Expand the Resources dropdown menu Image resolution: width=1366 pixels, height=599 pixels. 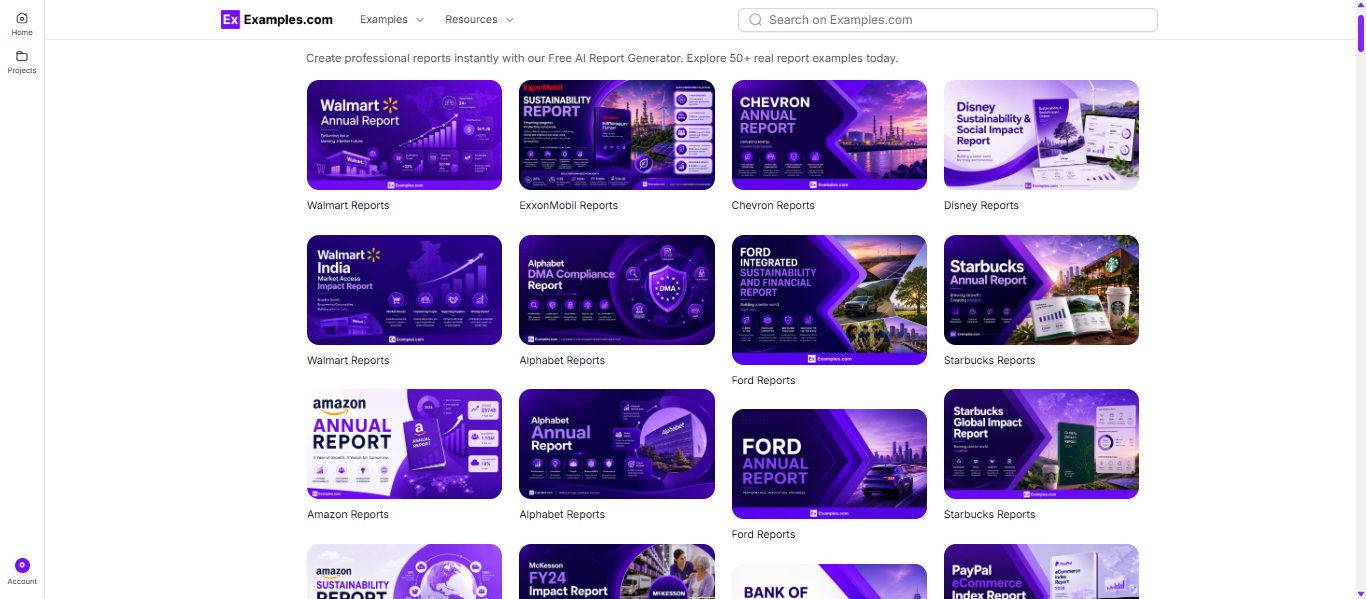[480, 20]
